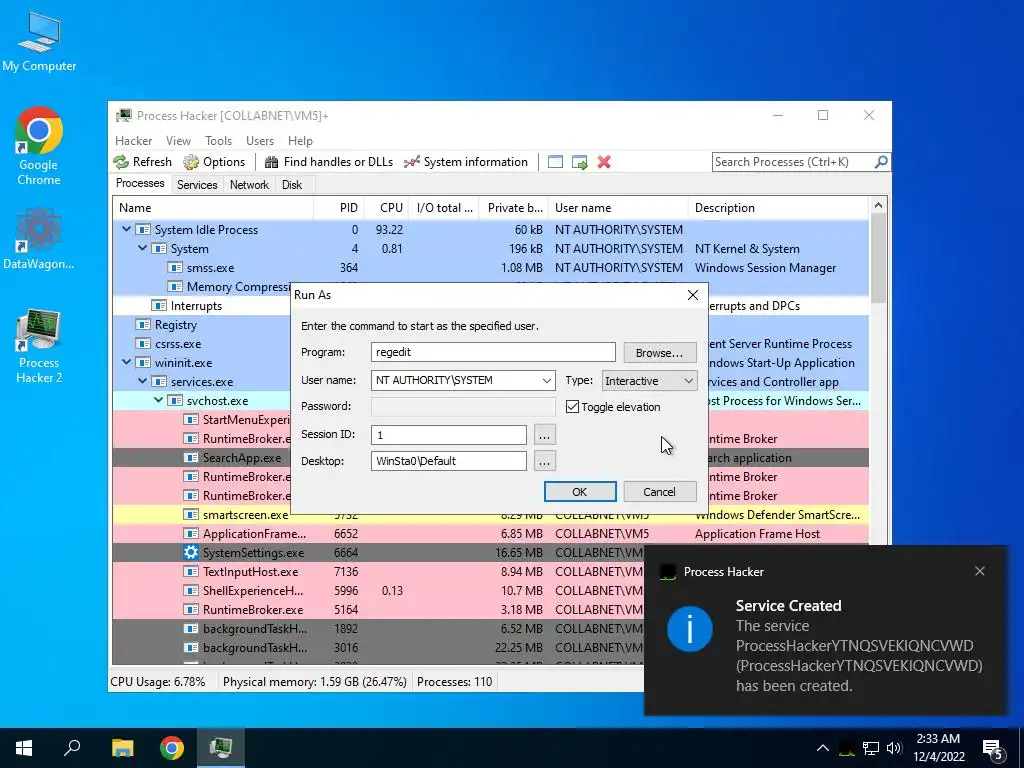Image resolution: width=1024 pixels, height=768 pixels.
Task: Click the Desktop ellipsis button
Action: (545, 461)
